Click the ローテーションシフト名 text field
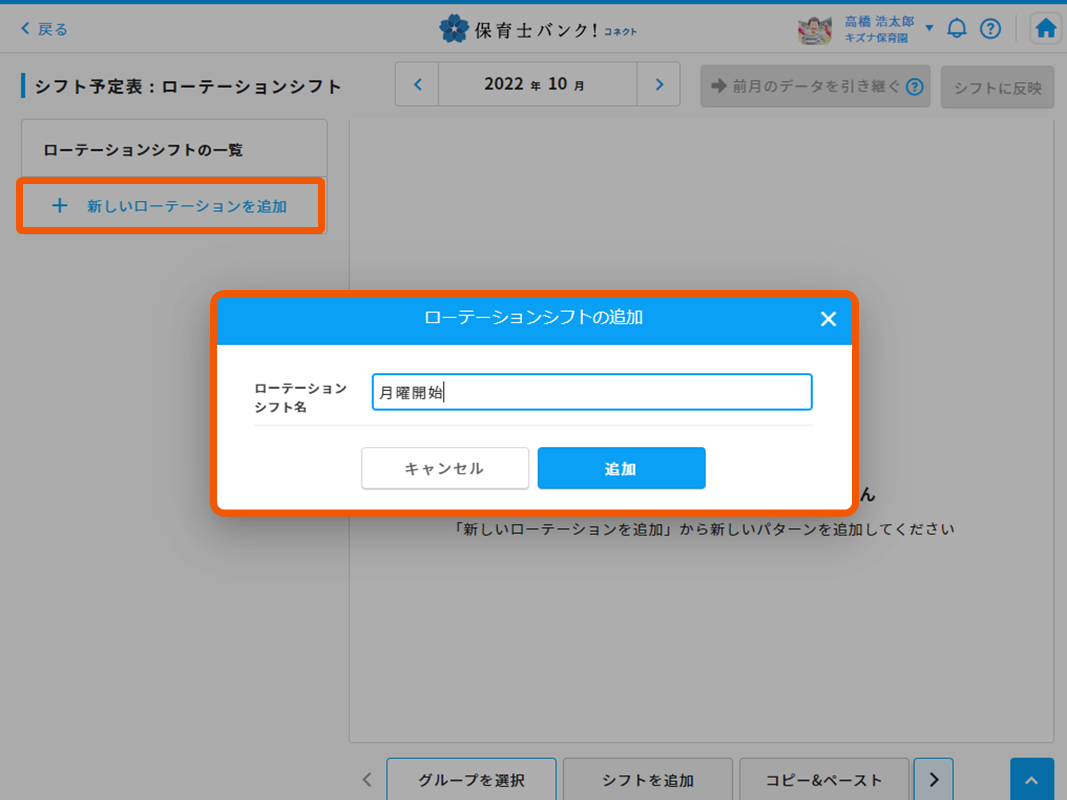This screenshot has height=800, width=1067. pos(591,392)
